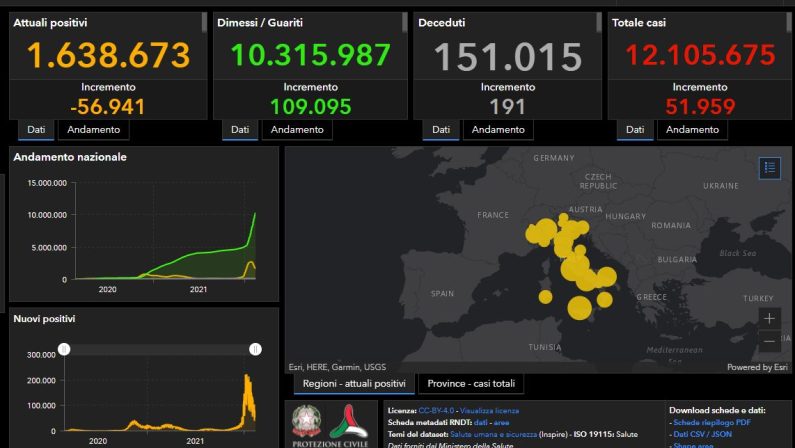
Task: Zoom in on the map with plus
Action: click(x=769, y=319)
